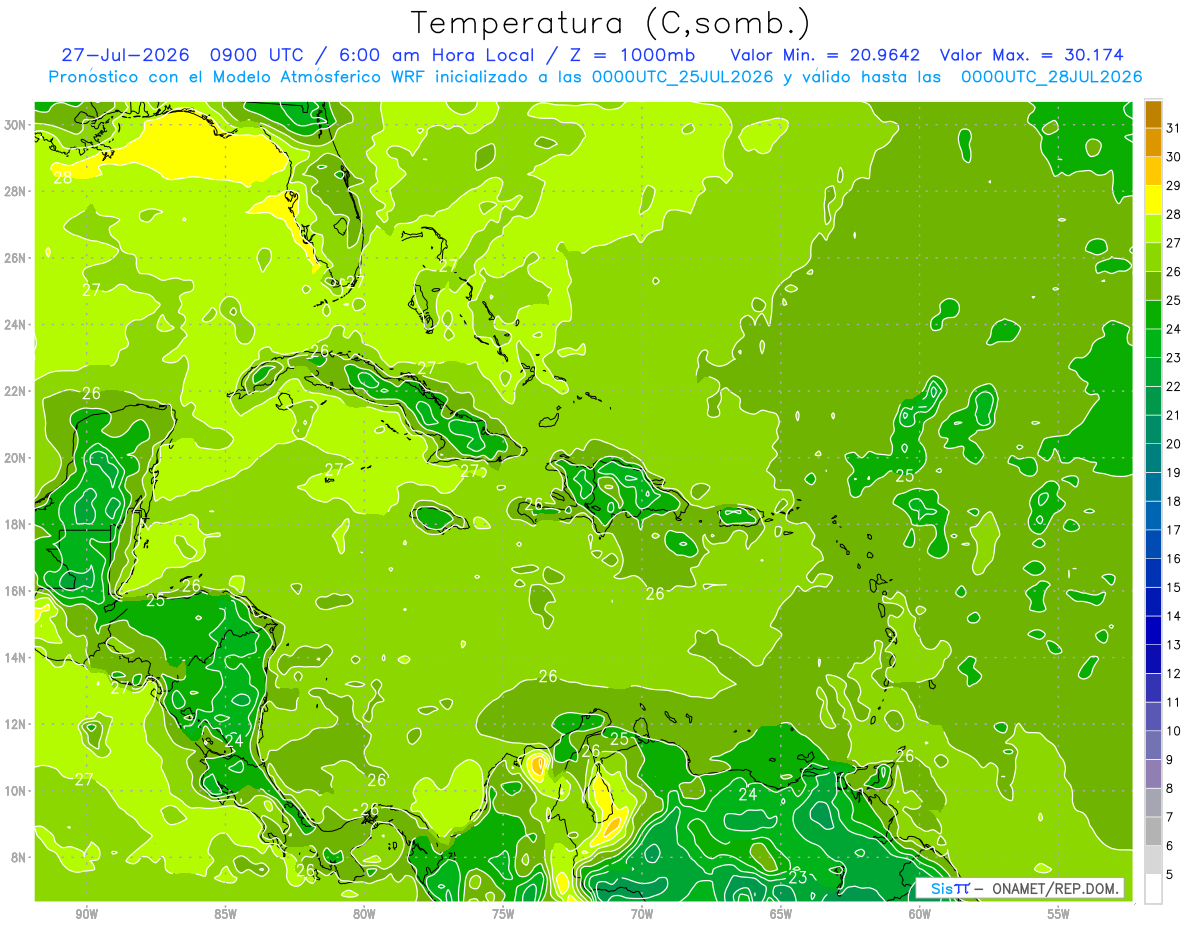Click the orange colorbar segment between 30 and 31
Viewport: 1200px width, 927px height.
pos(1154,142)
